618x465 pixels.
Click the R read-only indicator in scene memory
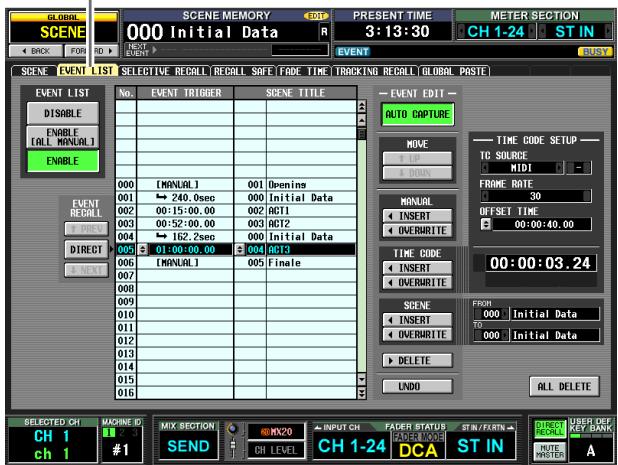(324, 32)
